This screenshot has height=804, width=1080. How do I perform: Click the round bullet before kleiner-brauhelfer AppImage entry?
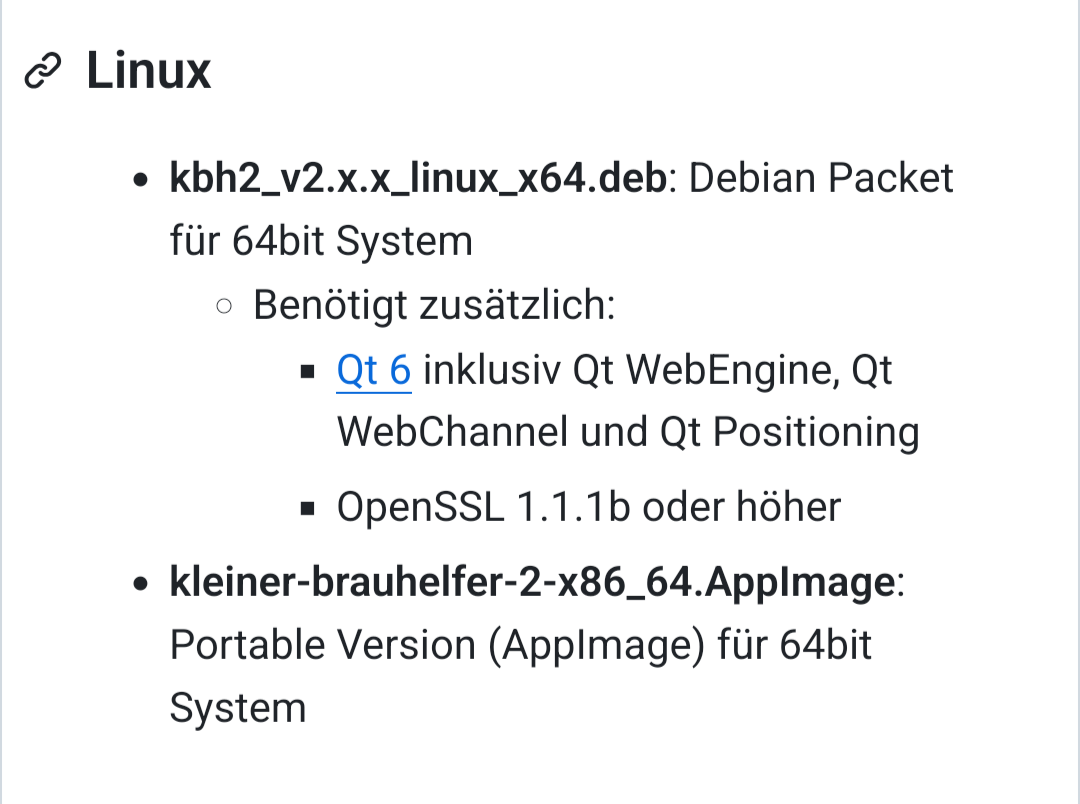(142, 584)
